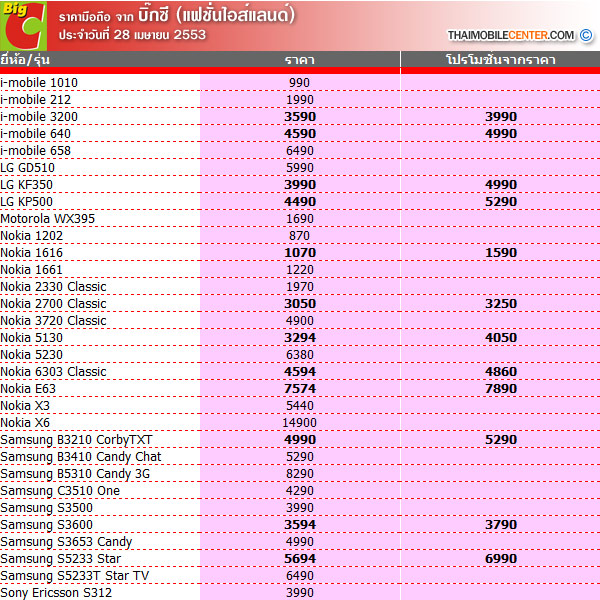This screenshot has height=600, width=600.
Task: Click promotion price 4860 for Nokia 6303
Action: (501, 372)
